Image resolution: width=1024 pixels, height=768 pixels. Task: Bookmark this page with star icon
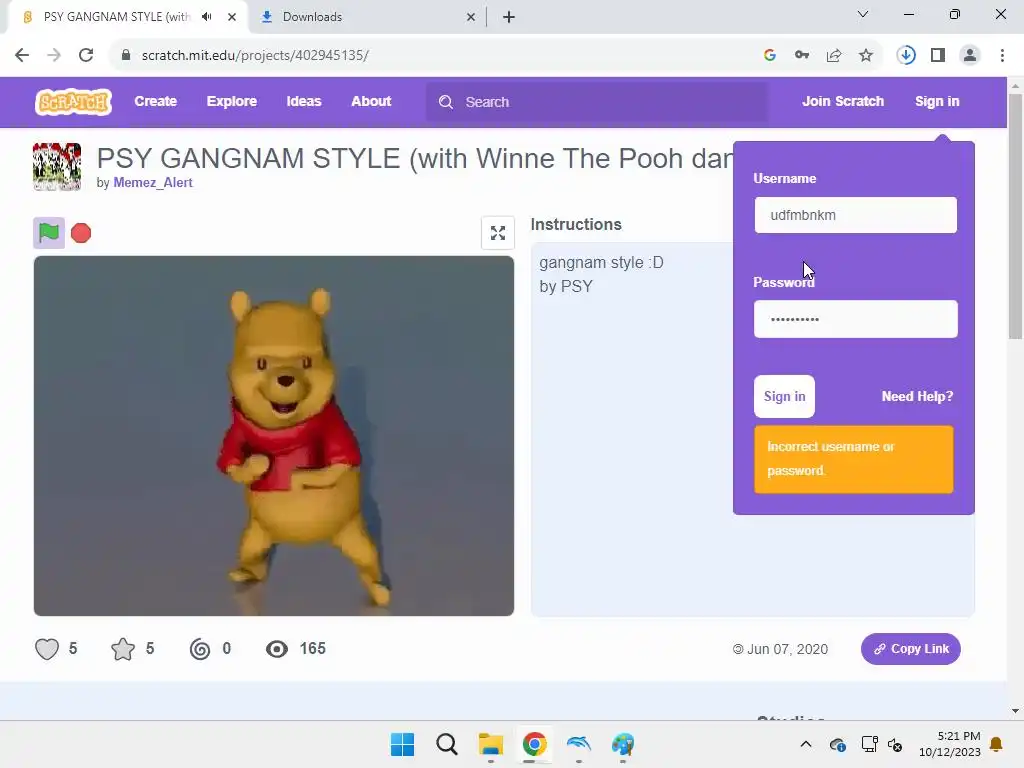click(x=866, y=56)
